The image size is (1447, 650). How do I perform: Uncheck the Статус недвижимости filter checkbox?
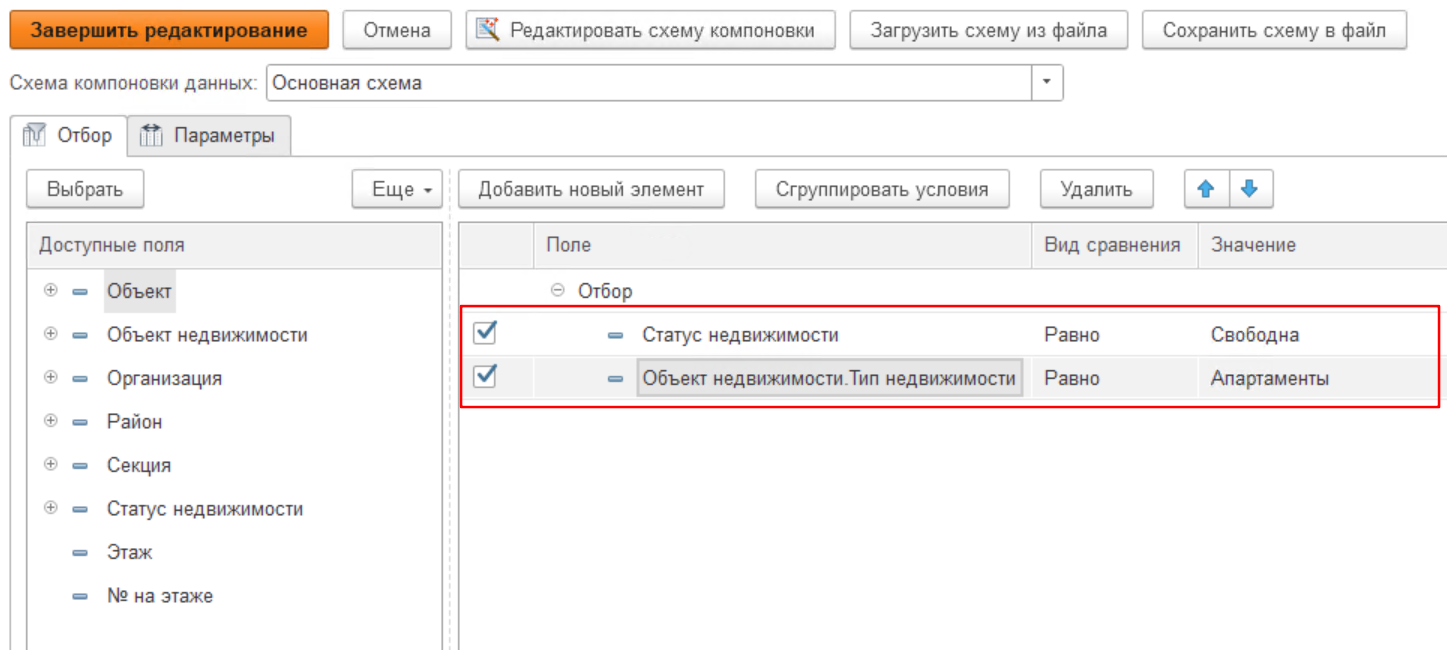click(x=485, y=334)
